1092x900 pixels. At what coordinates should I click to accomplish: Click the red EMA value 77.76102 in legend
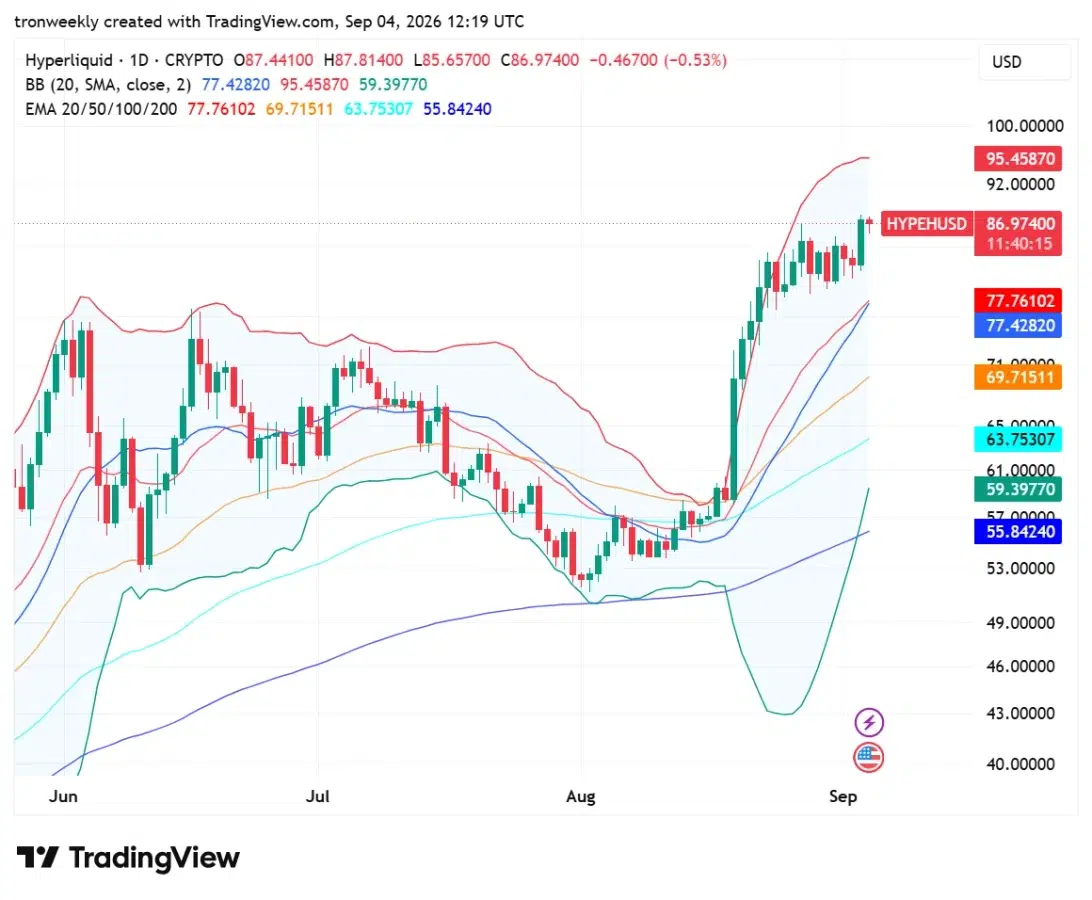pyautogui.click(x=221, y=109)
